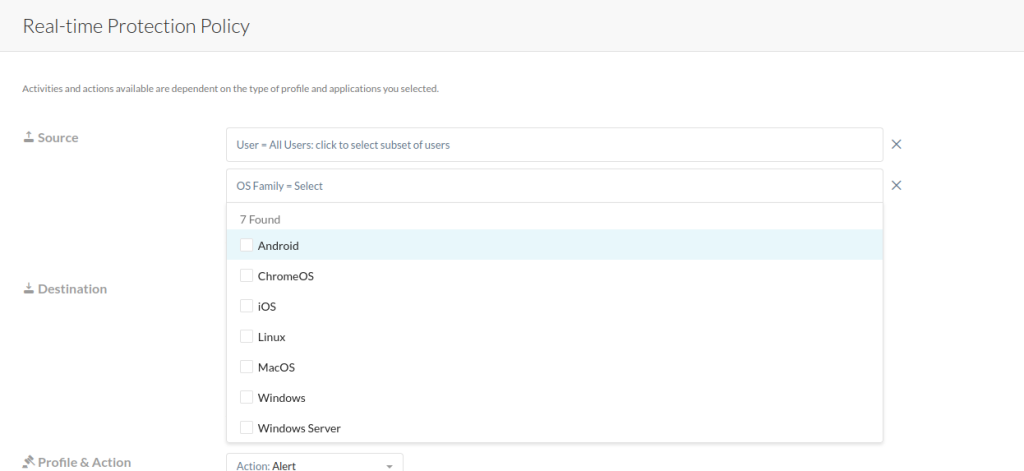Tick the Windows checkbox

click(246, 397)
